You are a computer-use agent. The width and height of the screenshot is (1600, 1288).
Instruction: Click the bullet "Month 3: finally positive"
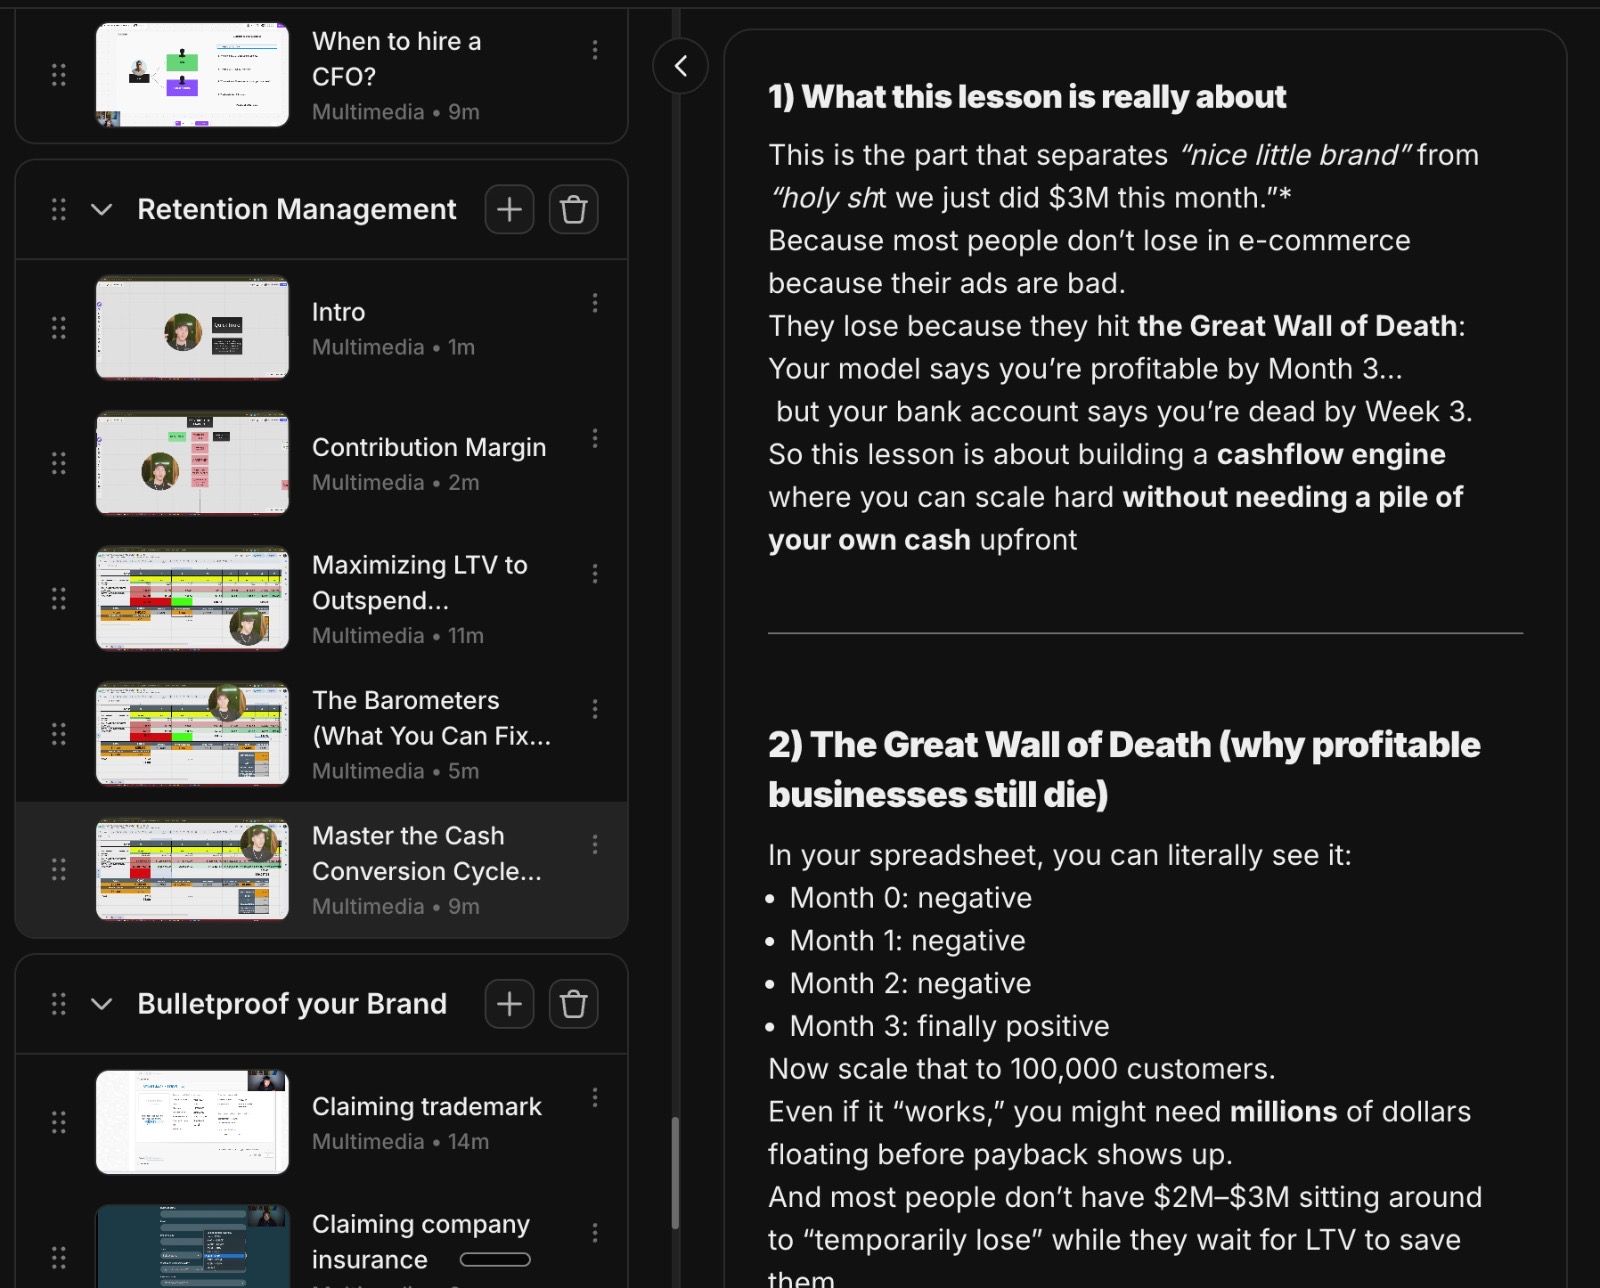click(x=950, y=1027)
